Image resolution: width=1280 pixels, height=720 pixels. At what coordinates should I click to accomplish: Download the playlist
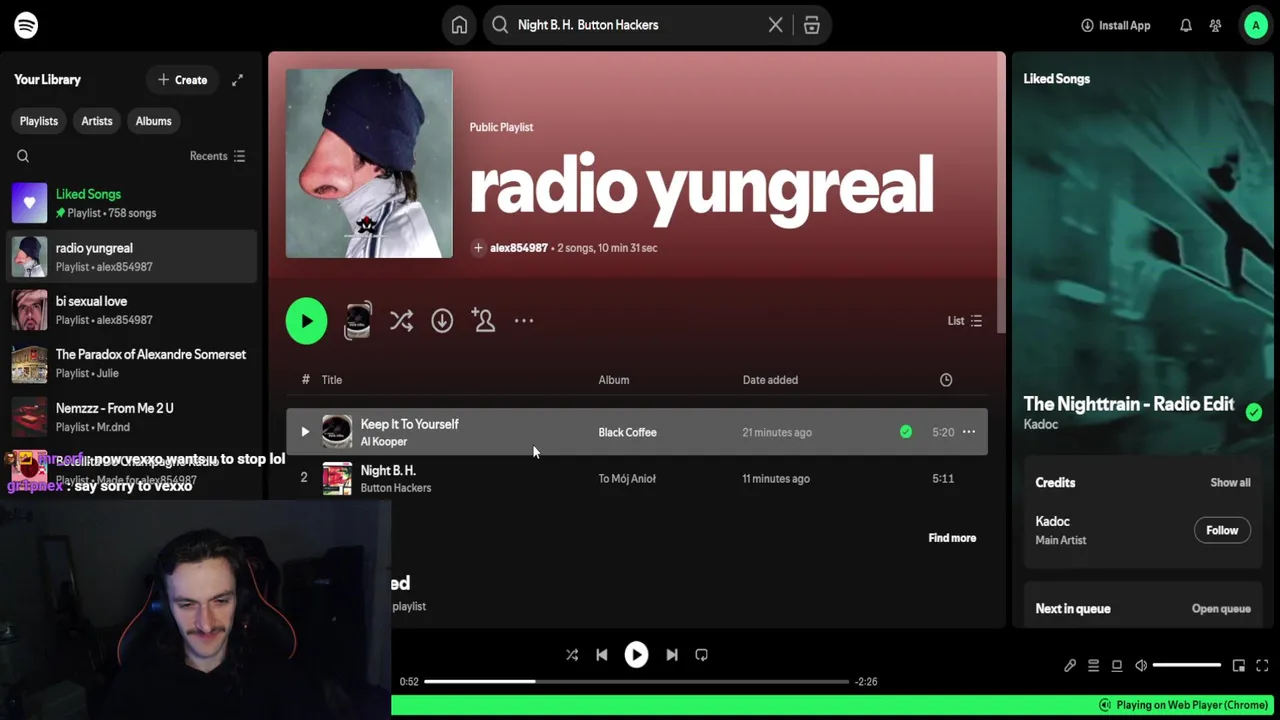point(442,321)
